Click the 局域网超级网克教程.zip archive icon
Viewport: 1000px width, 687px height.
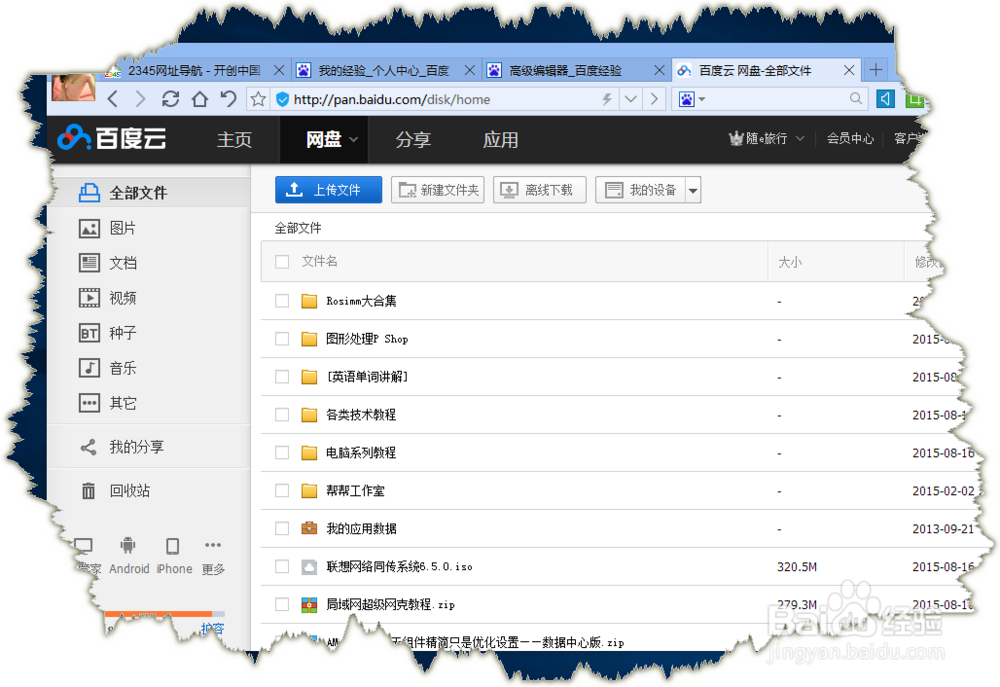(309, 605)
